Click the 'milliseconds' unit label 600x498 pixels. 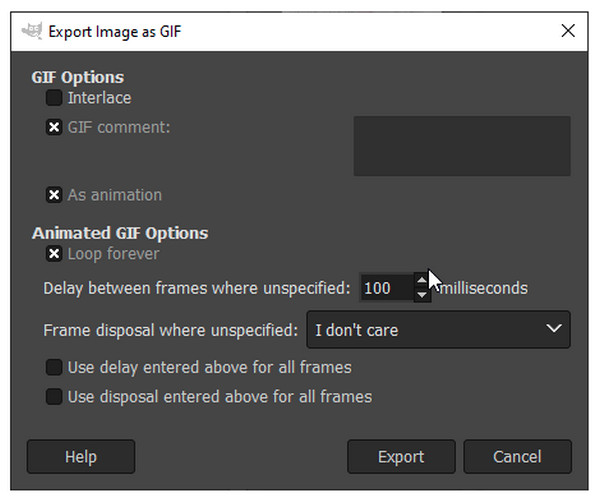pos(484,288)
